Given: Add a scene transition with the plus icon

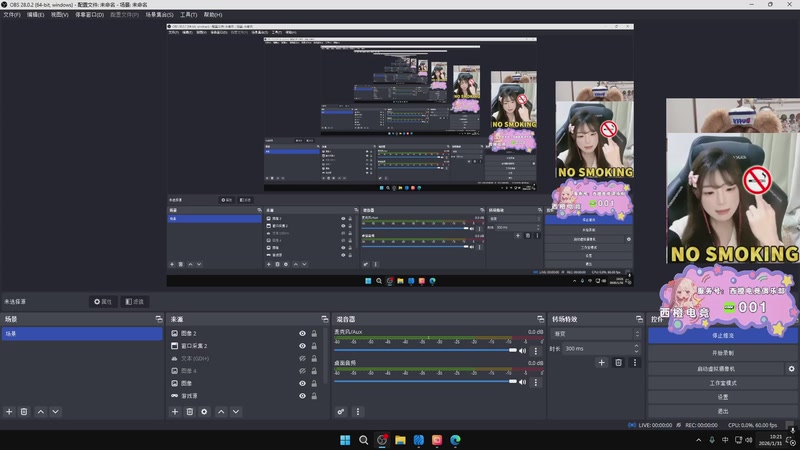Looking at the screenshot, I should point(602,362).
